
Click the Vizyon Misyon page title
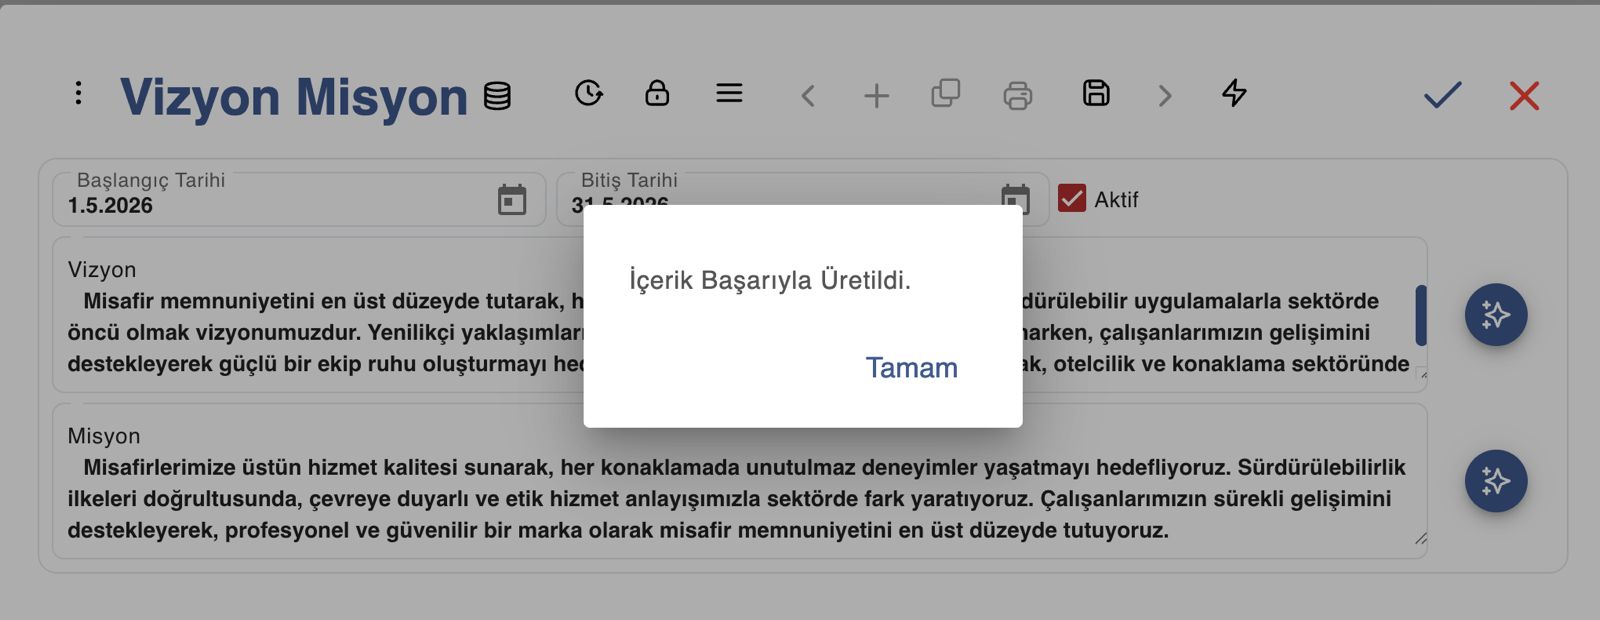(x=294, y=97)
